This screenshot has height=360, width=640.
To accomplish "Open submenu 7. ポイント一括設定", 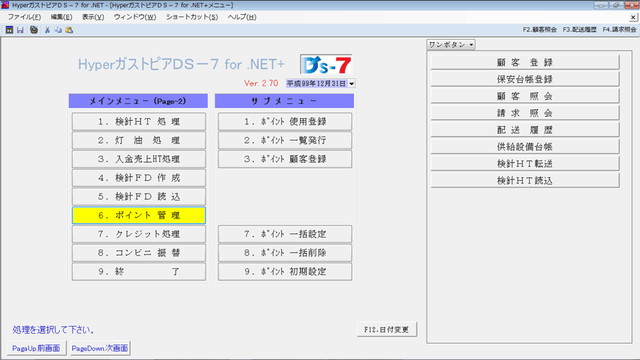I will (285, 234).
